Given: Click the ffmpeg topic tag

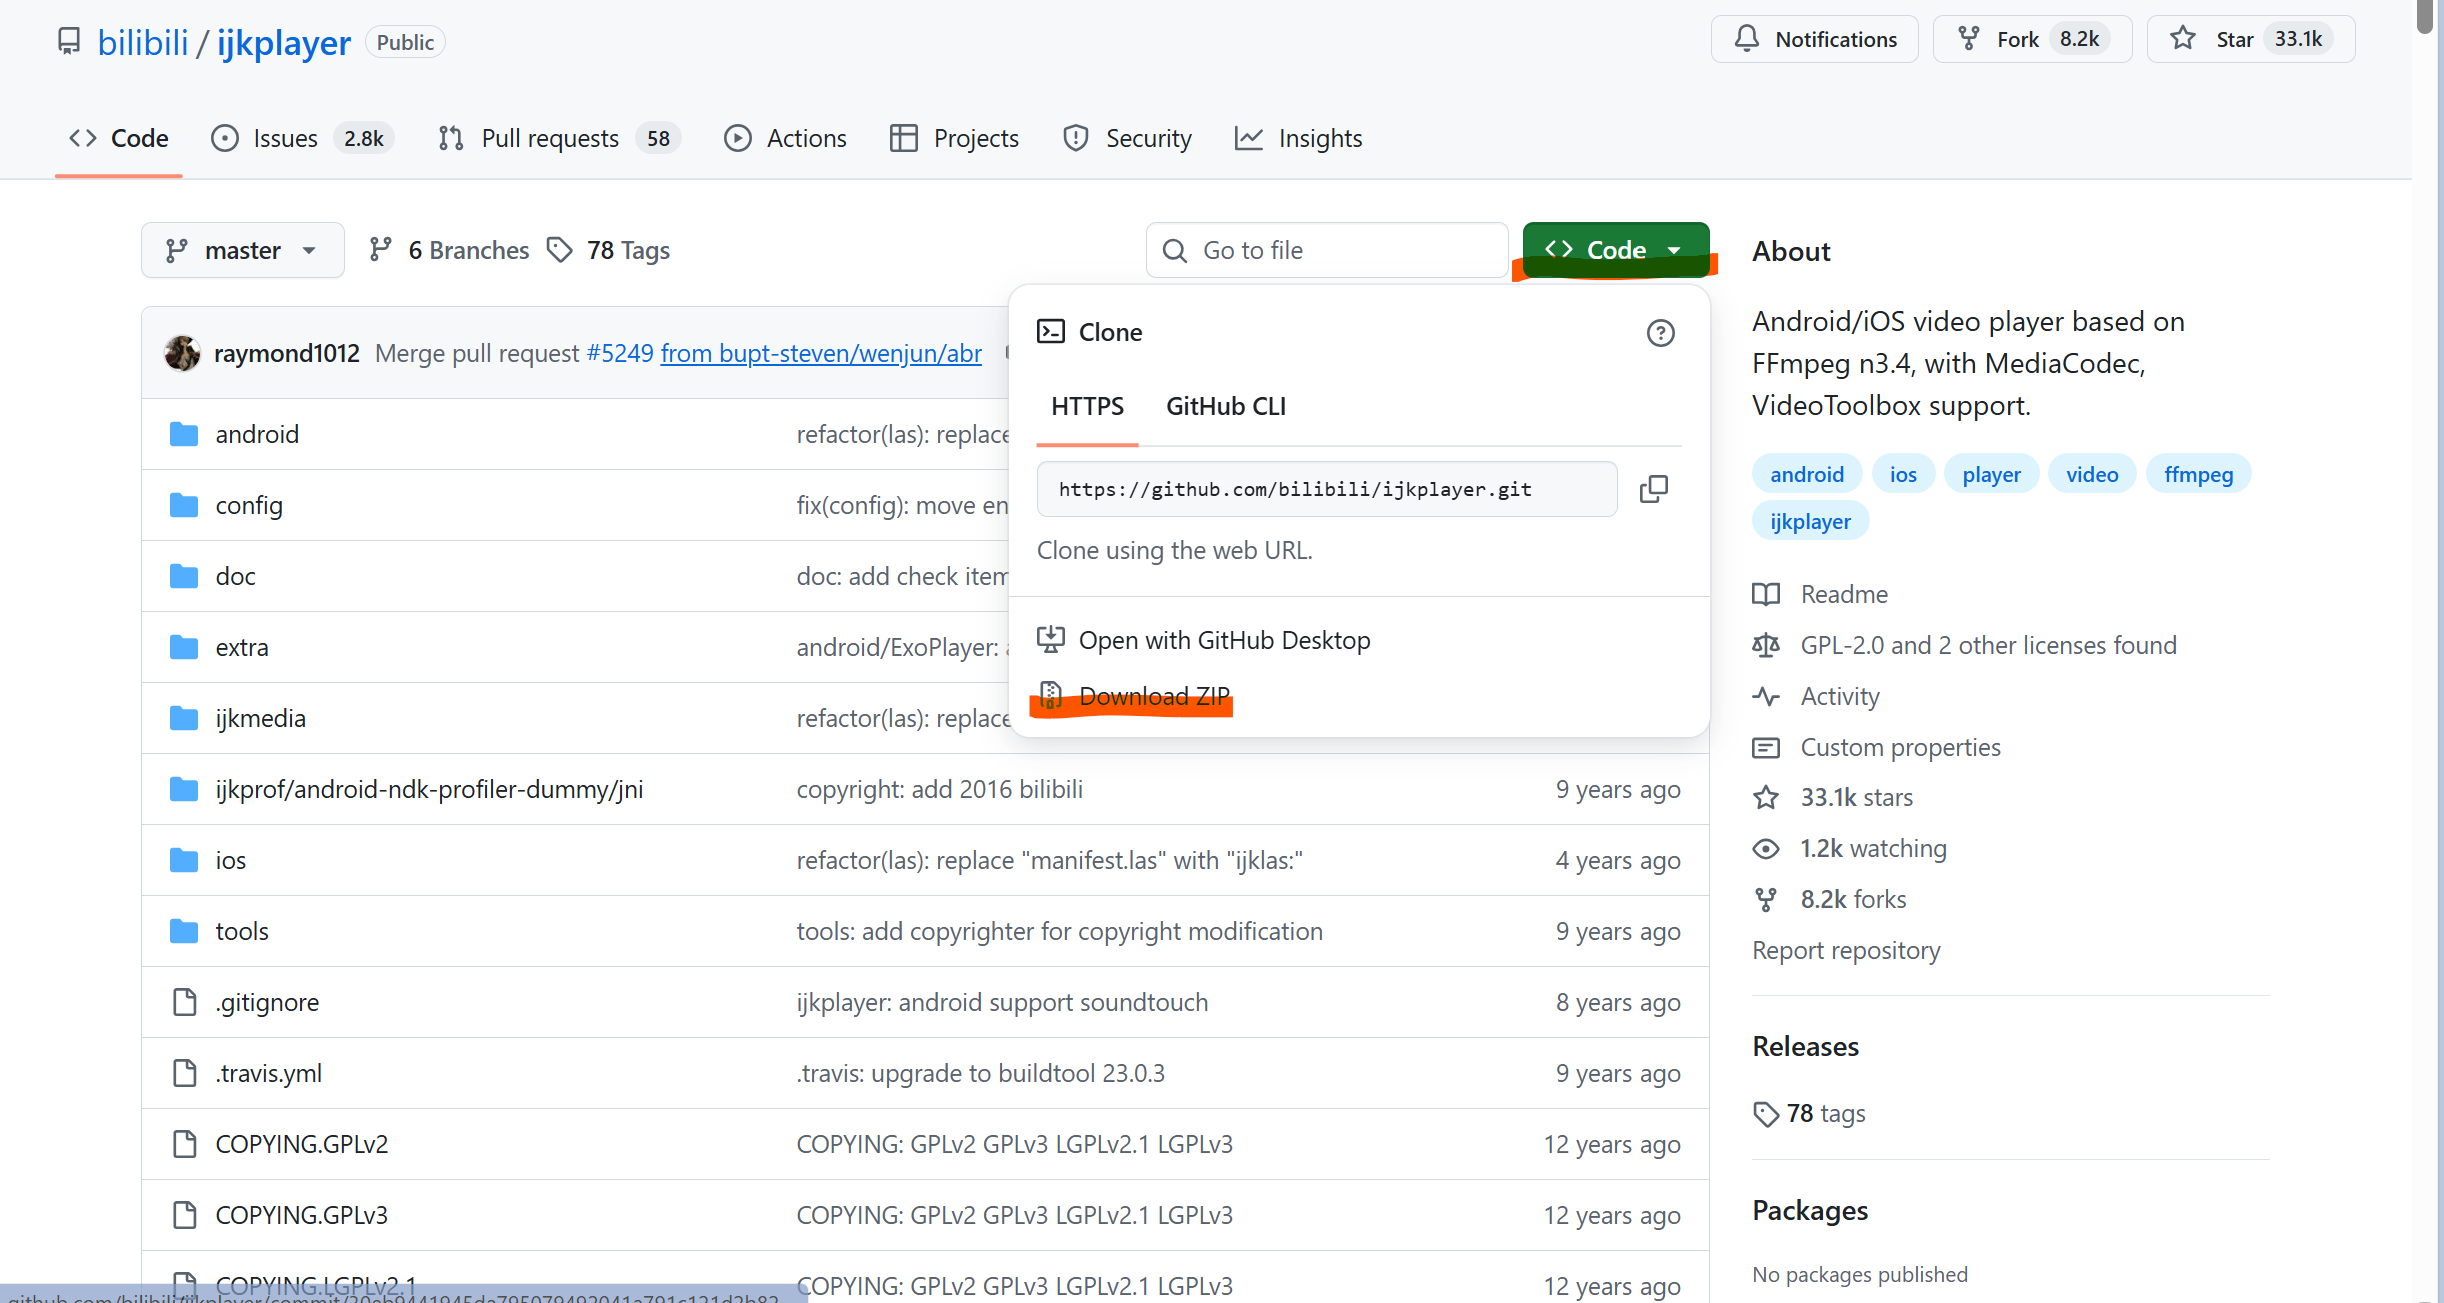Looking at the screenshot, I should coord(2198,474).
